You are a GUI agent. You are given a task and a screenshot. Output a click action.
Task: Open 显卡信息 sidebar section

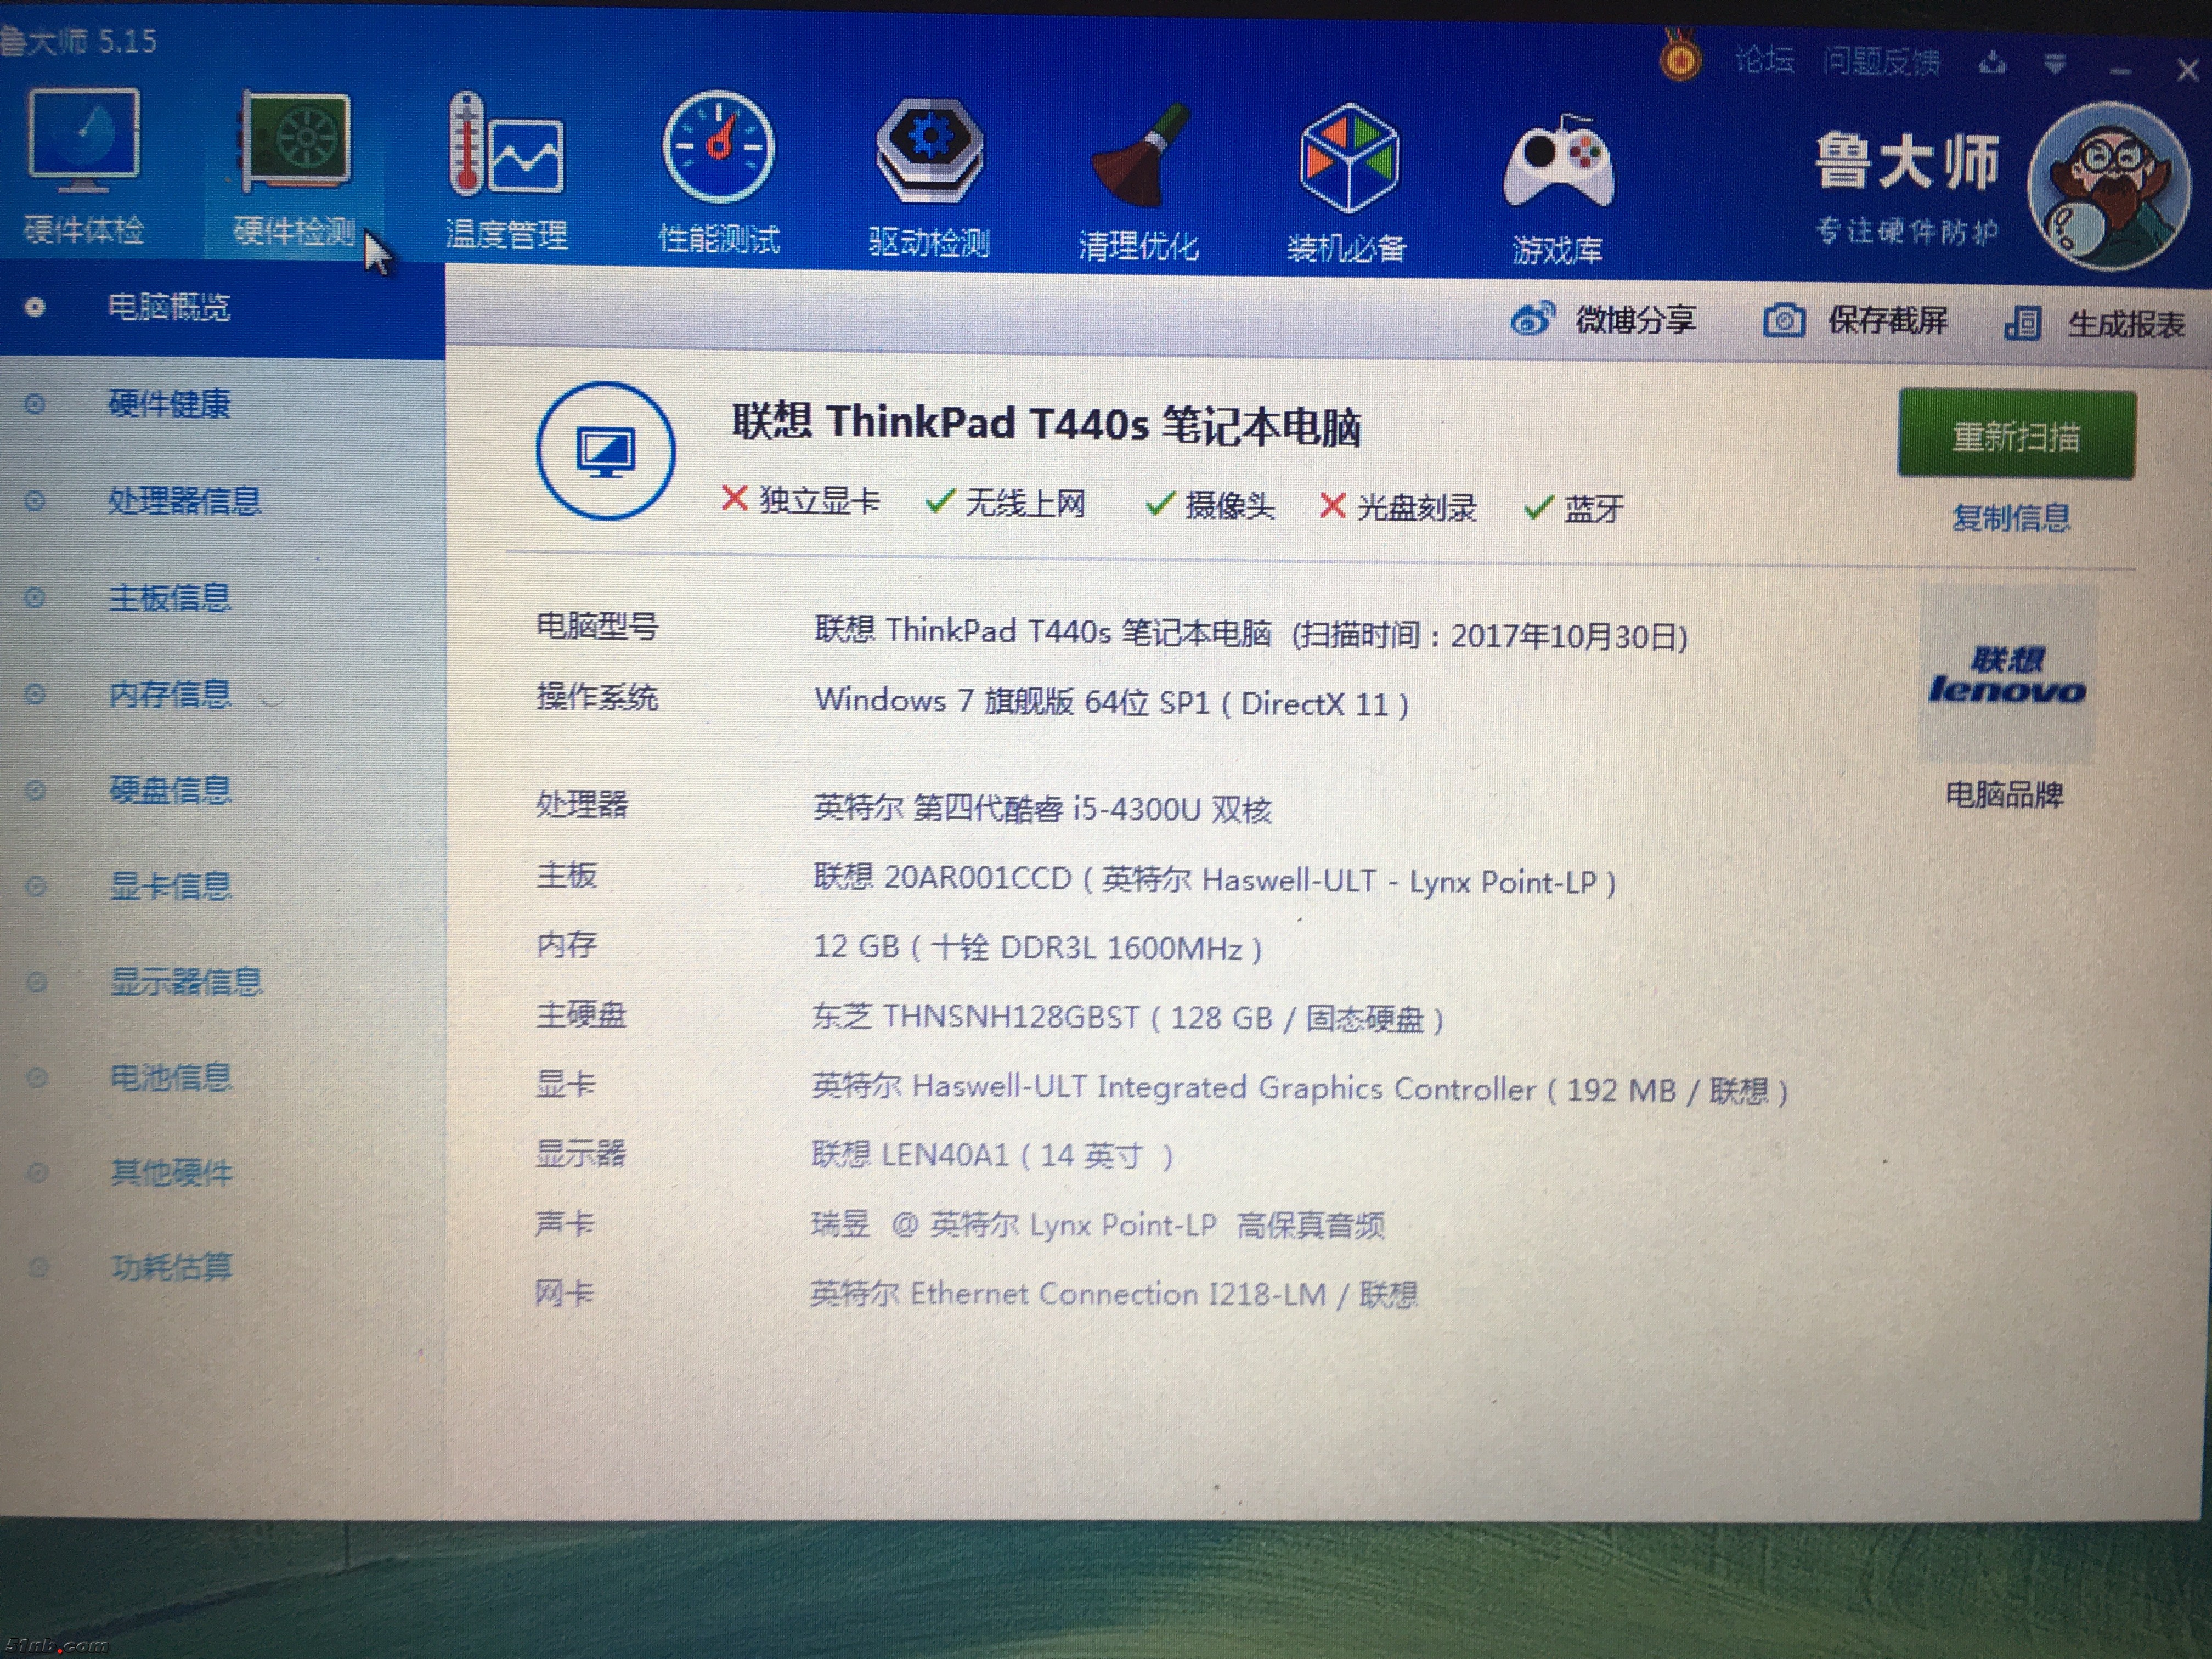170,886
